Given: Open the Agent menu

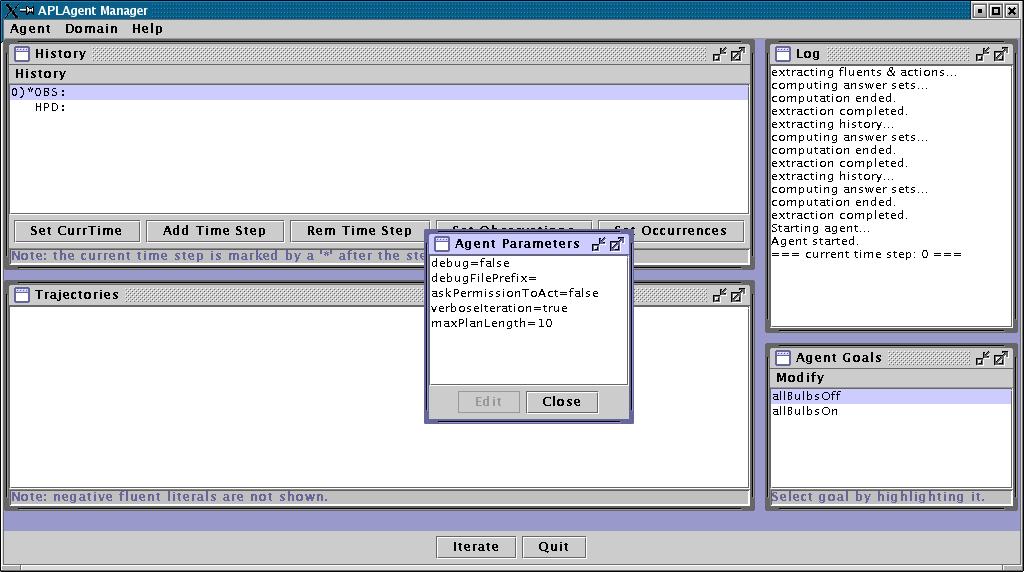Looking at the screenshot, I should (30, 29).
